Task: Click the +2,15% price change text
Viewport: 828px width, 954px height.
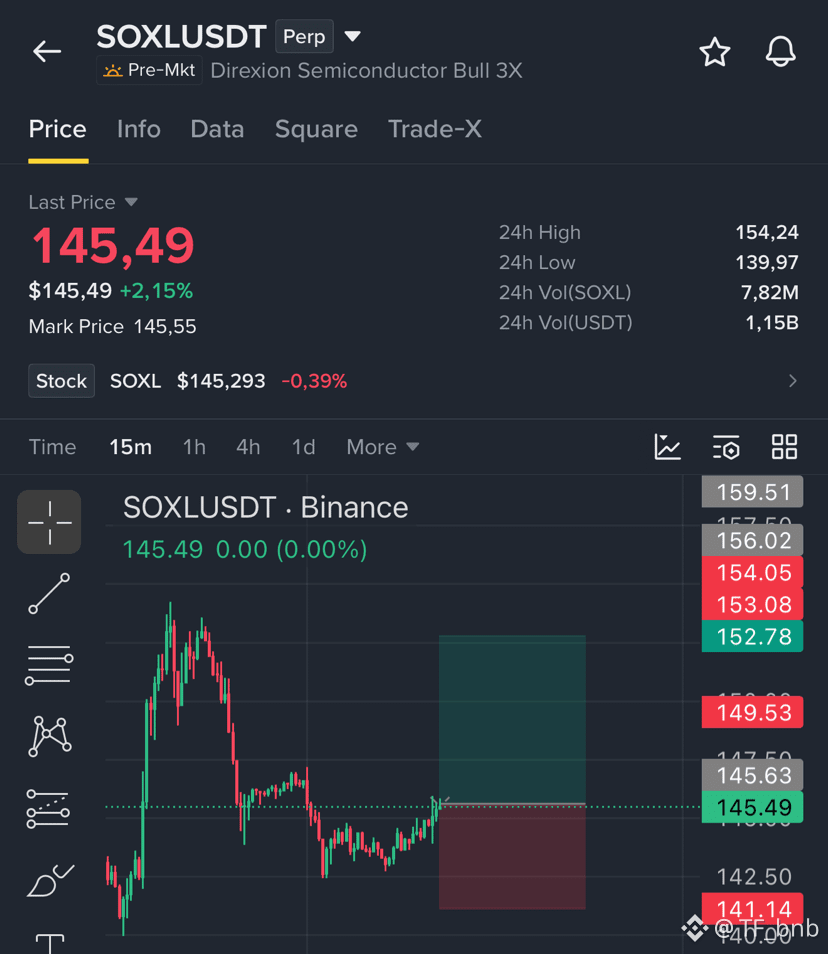Action: (x=156, y=291)
